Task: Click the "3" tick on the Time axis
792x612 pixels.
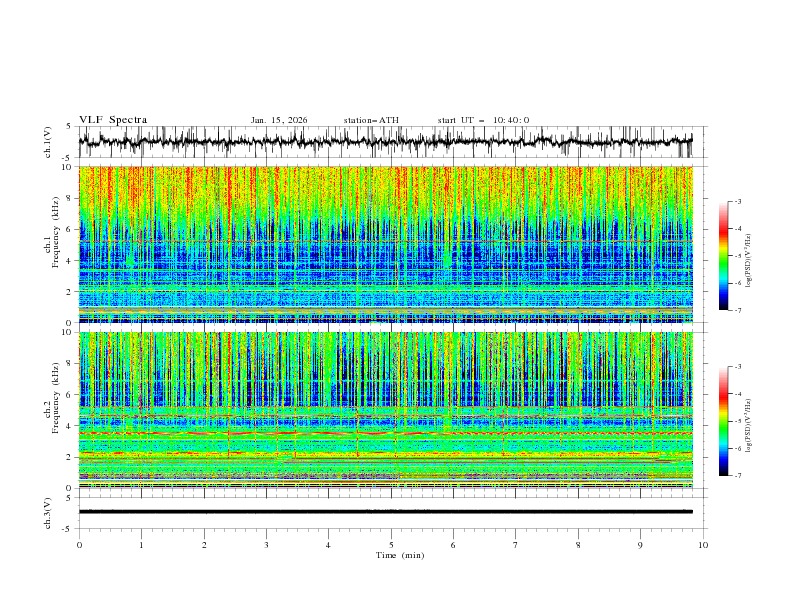Action: pyautogui.click(x=266, y=545)
